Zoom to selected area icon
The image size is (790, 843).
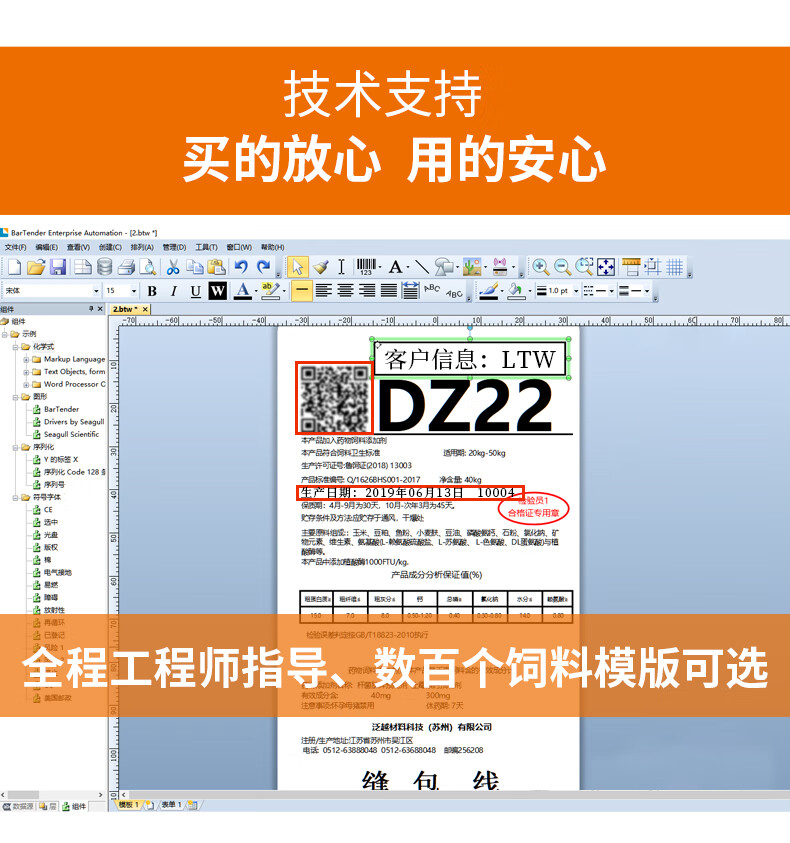click(x=584, y=267)
